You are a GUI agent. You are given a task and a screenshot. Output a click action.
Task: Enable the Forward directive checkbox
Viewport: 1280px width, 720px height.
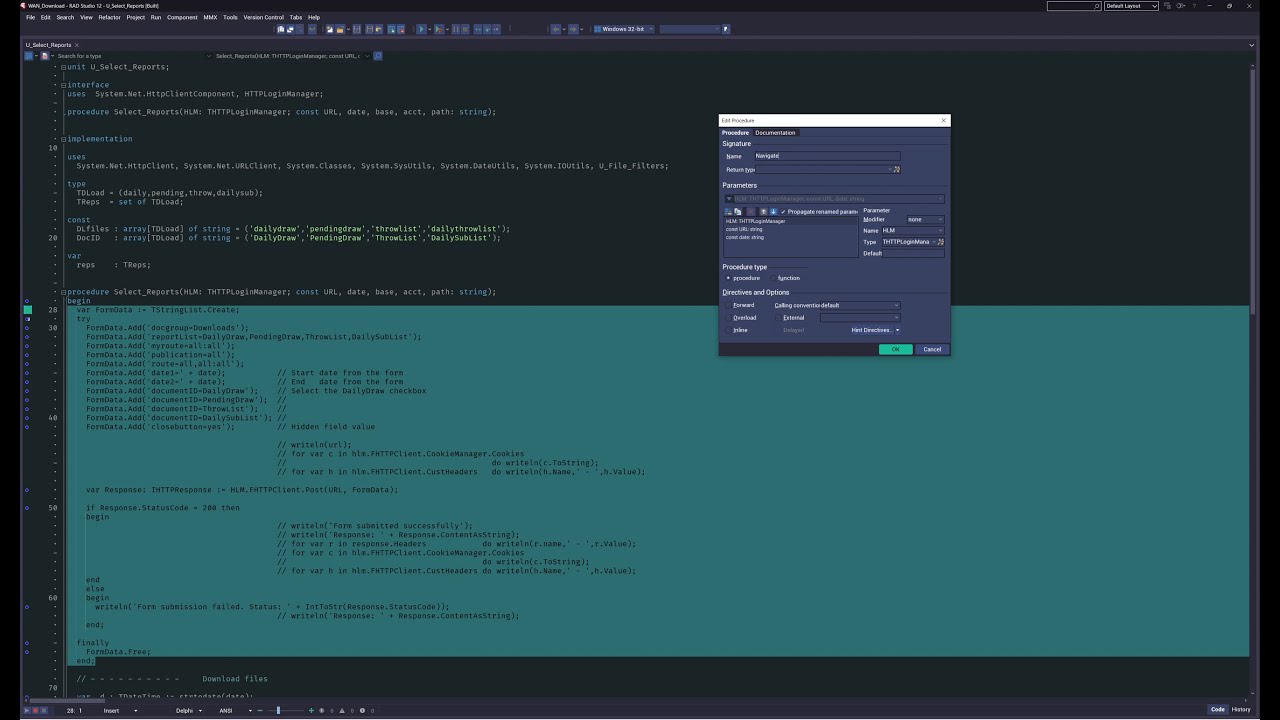(728, 305)
